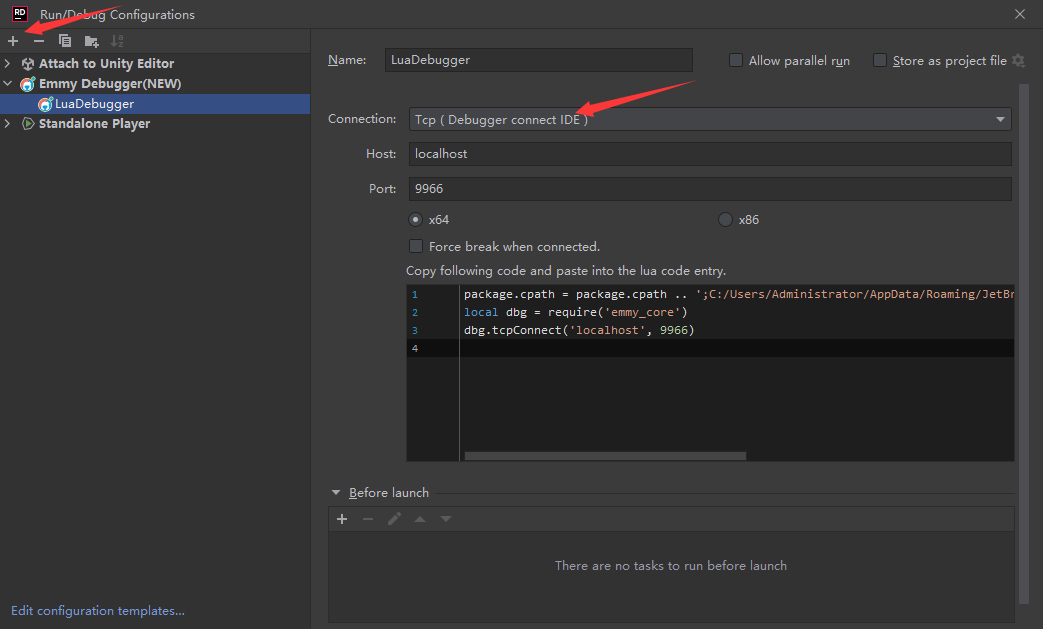Image resolution: width=1043 pixels, height=629 pixels.
Task: Create a new configuration folder
Action: [91, 41]
